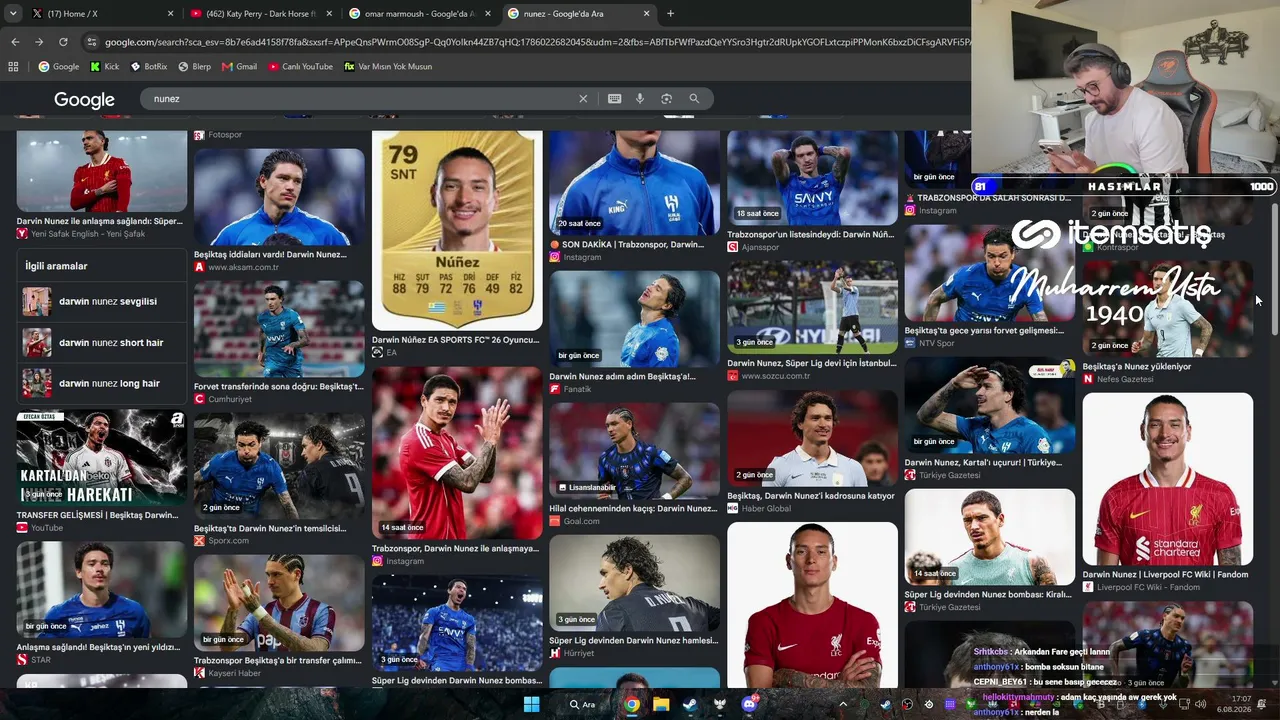Viewport: 1280px width, 720px height.
Task: Open Google Chrome from the taskbar
Action: (x=632, y=704)
